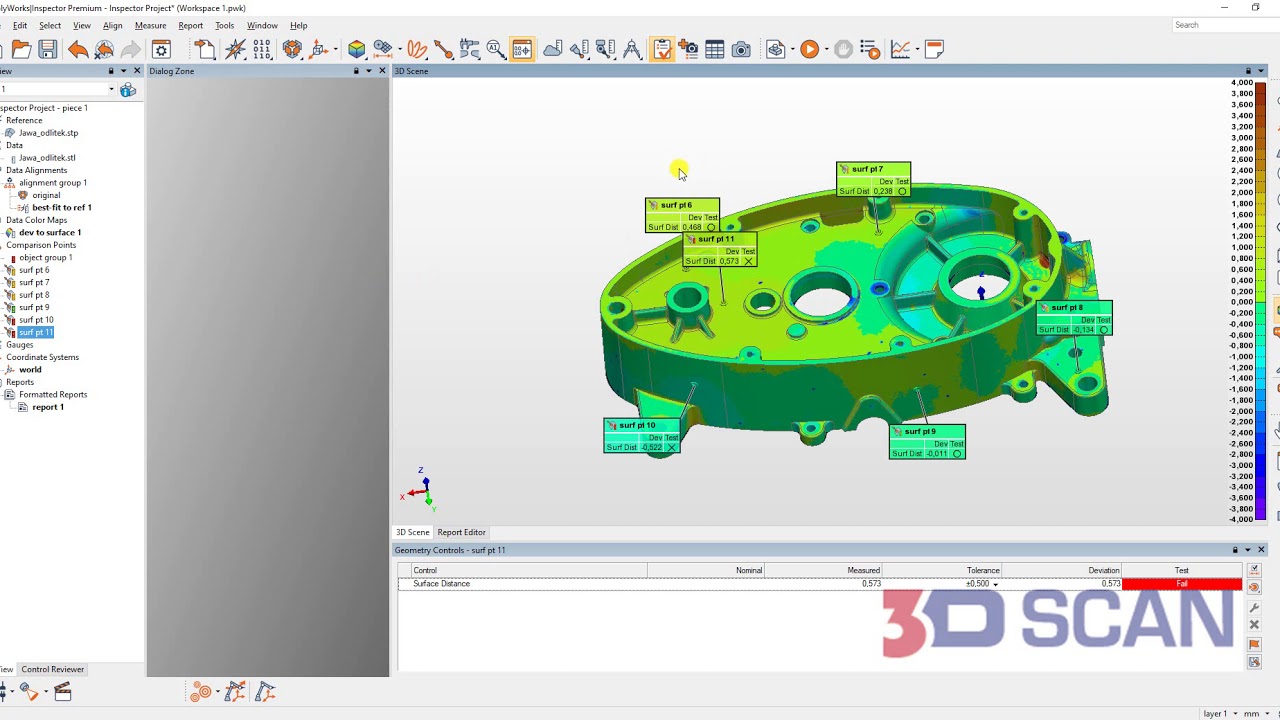Screen dimensions: 1280x720
Task: Open the piece selector combo box above the tree
Action: (x=55, y=89)
